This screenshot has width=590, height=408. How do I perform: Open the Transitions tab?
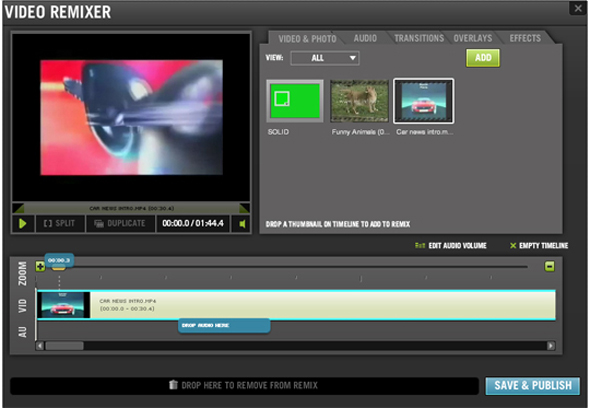point(419,38)
